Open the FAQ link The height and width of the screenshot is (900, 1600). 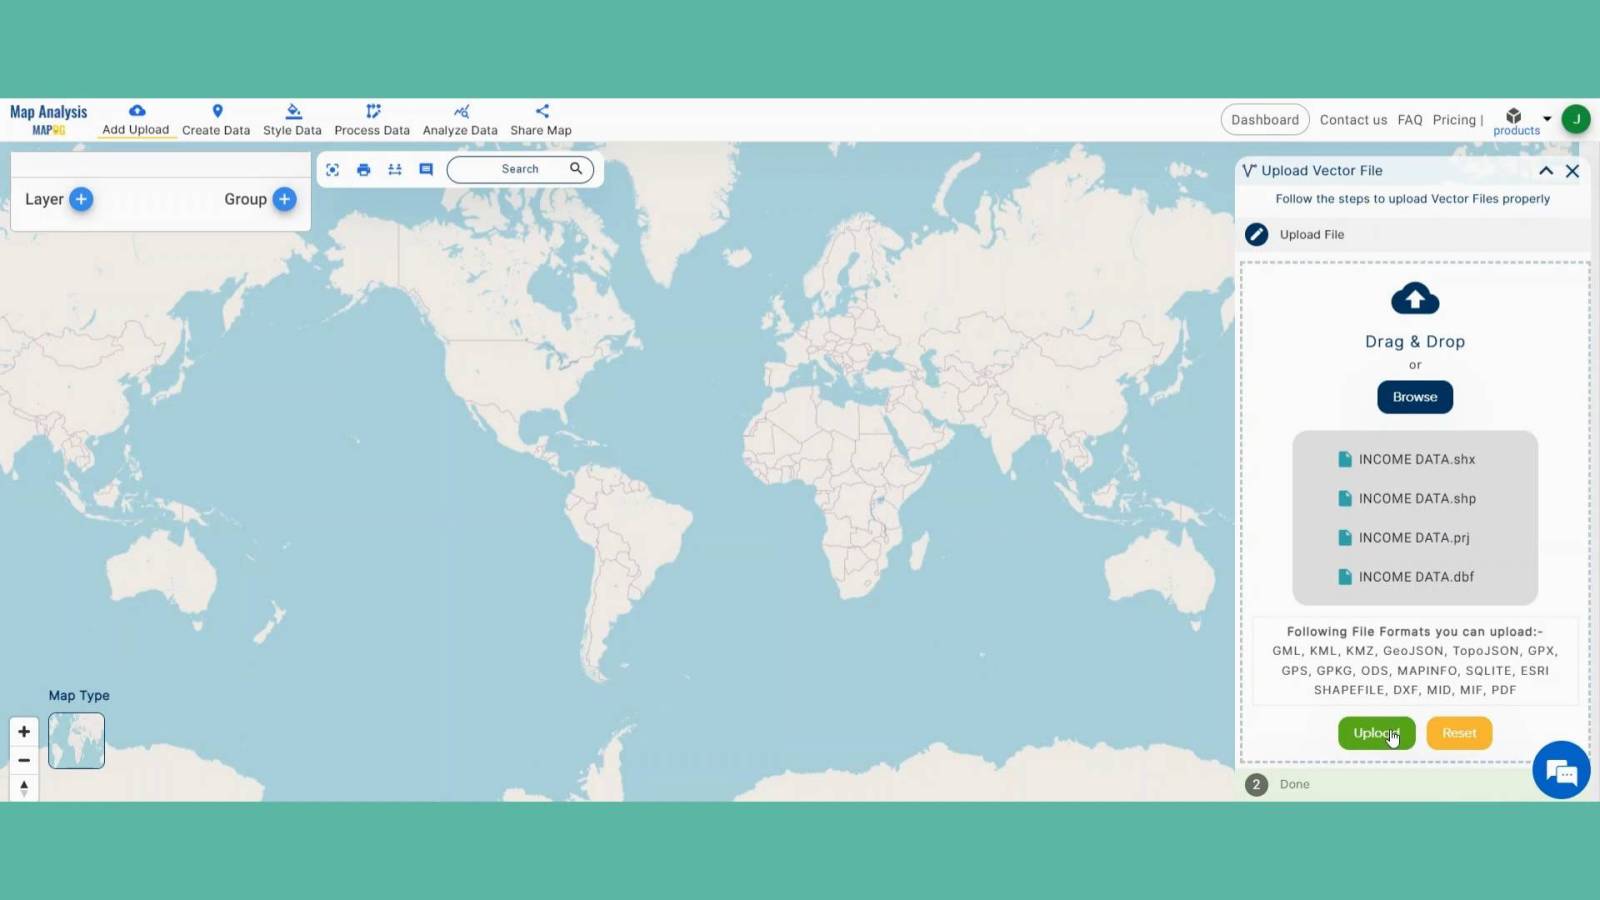(1410, 120)
